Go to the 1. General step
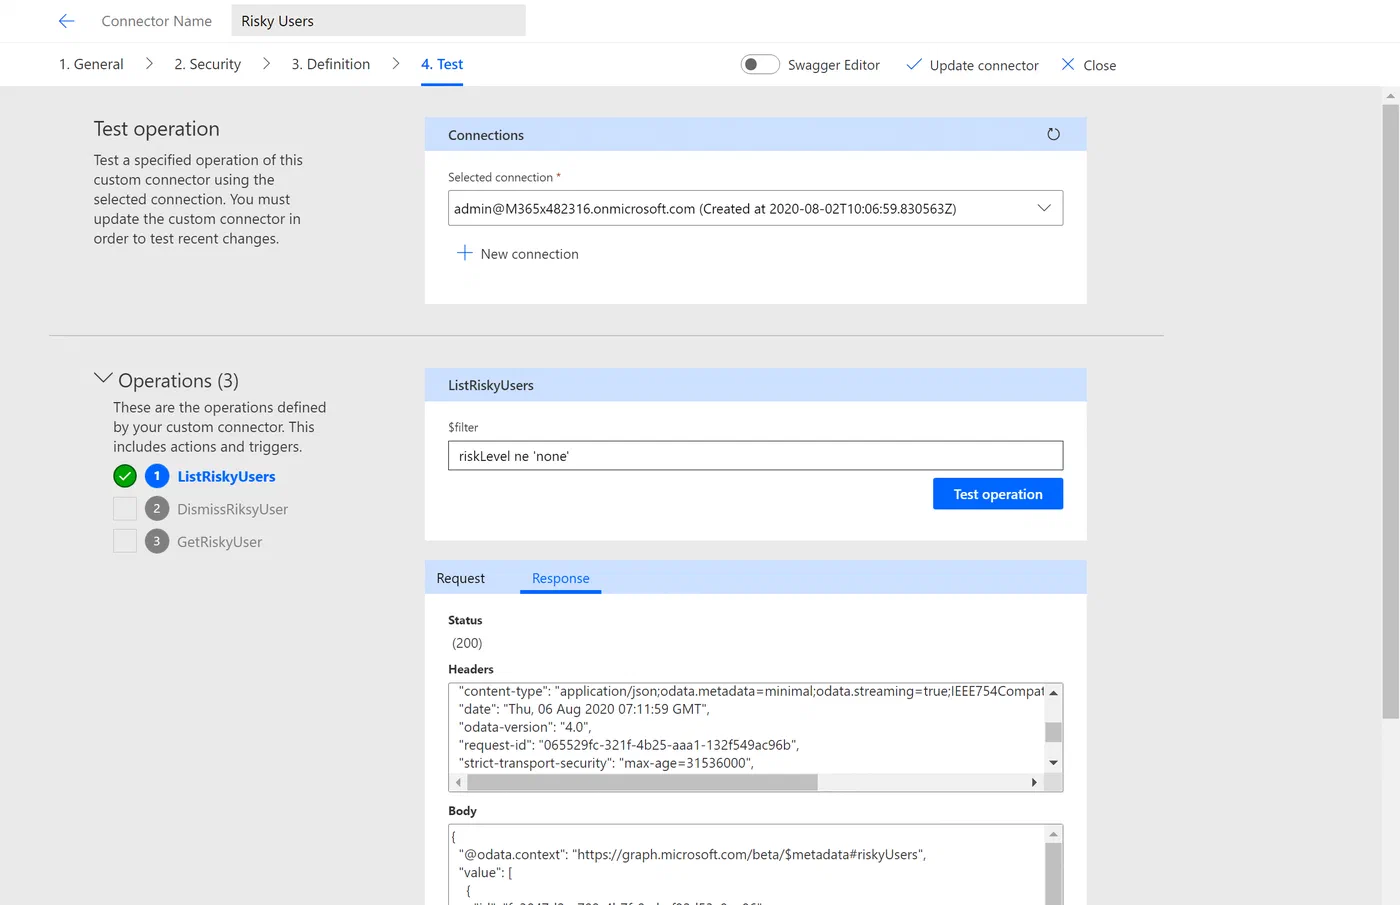Image resolution: width=1400 pixels, height=905 pixels. [x=91, y=64]
